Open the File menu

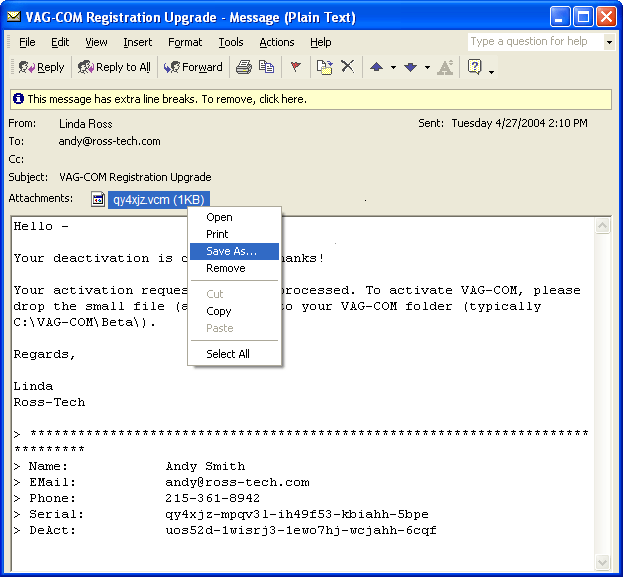27,42
